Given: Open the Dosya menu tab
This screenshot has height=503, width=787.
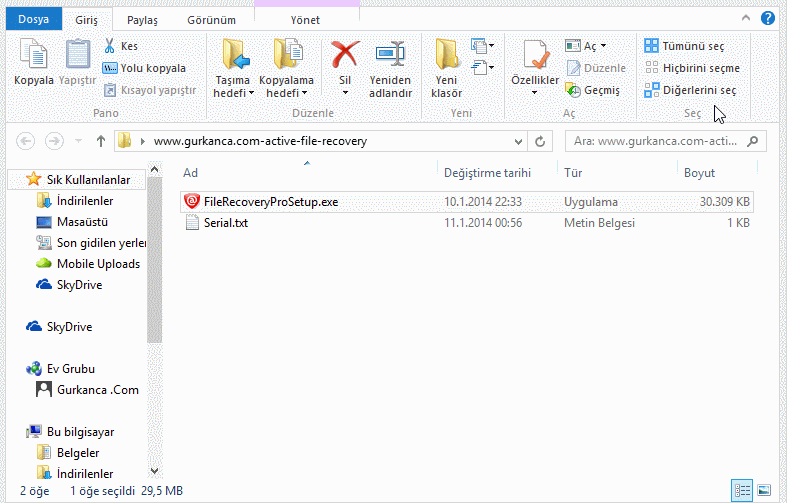Looking at the screenshot, I should tap(34, 19).
